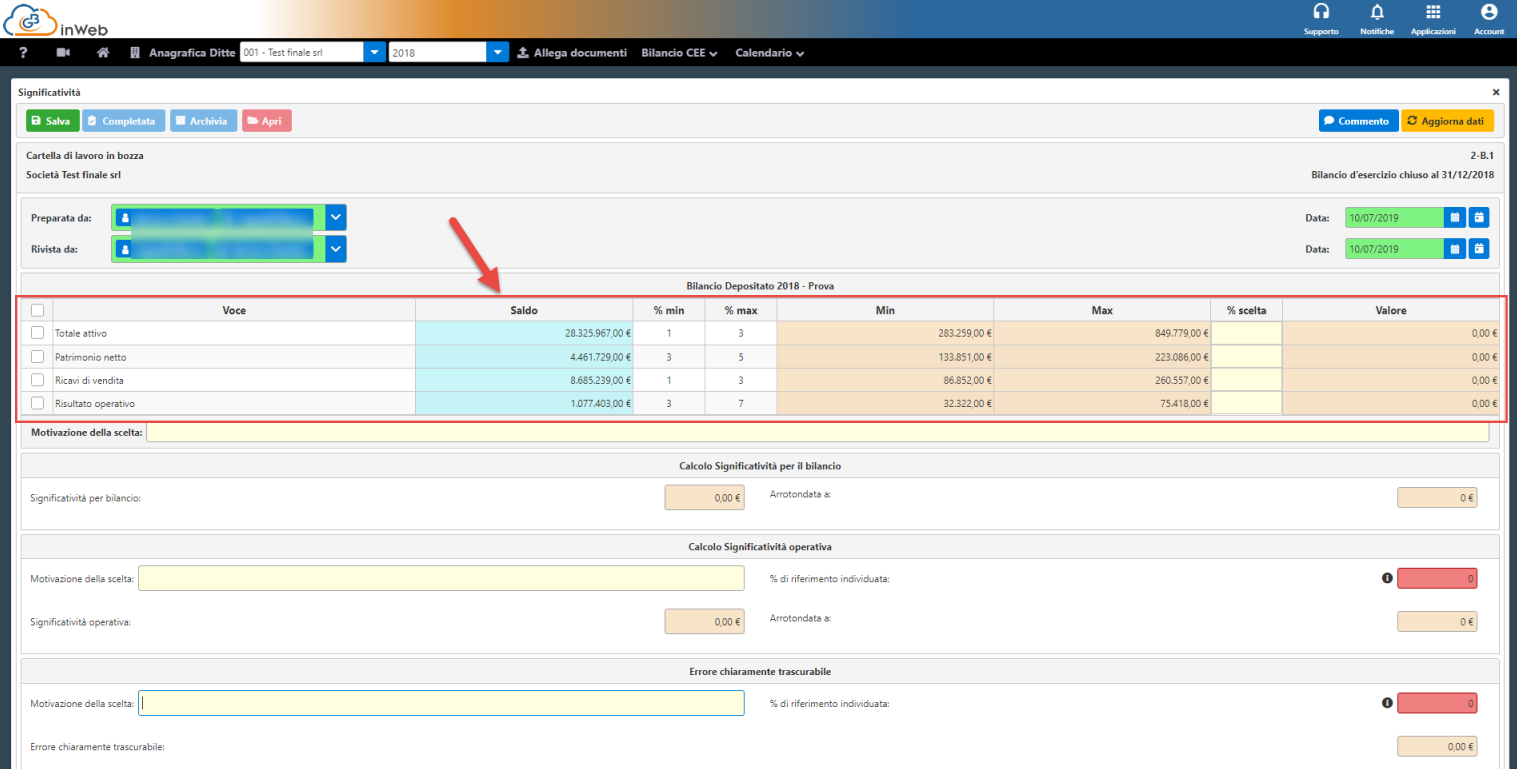This screenshot has height=769, width=1517.
Task: Open the company dropdown 001 - Test finale srl
Action: 374,52
